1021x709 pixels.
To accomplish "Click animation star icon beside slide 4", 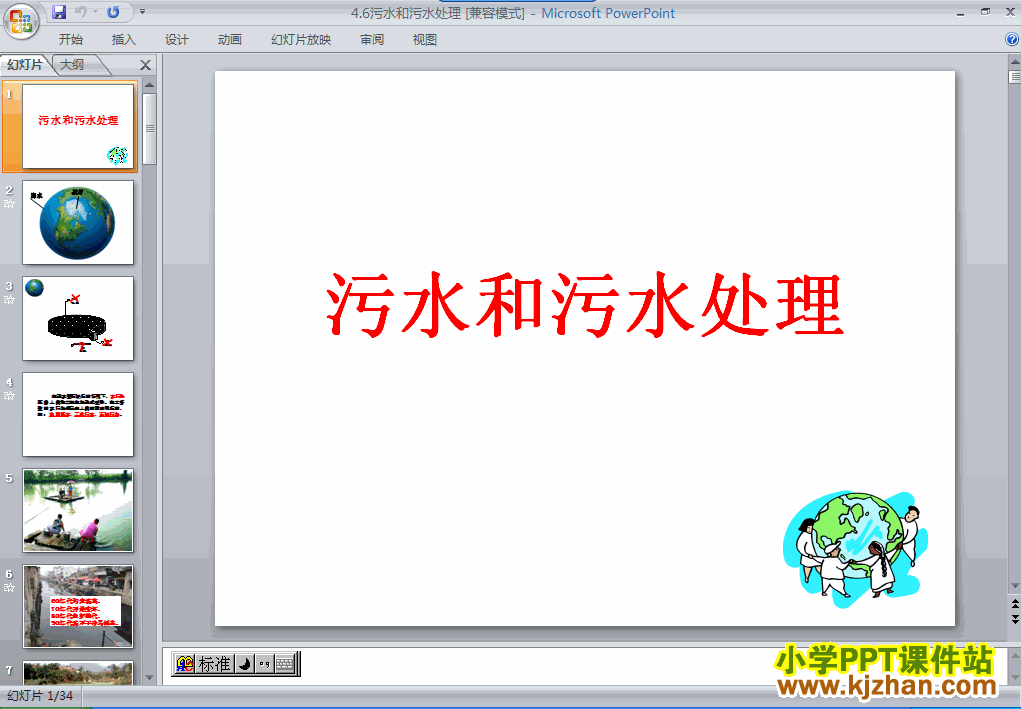I will pyautogui.click(x=9, y=396).
